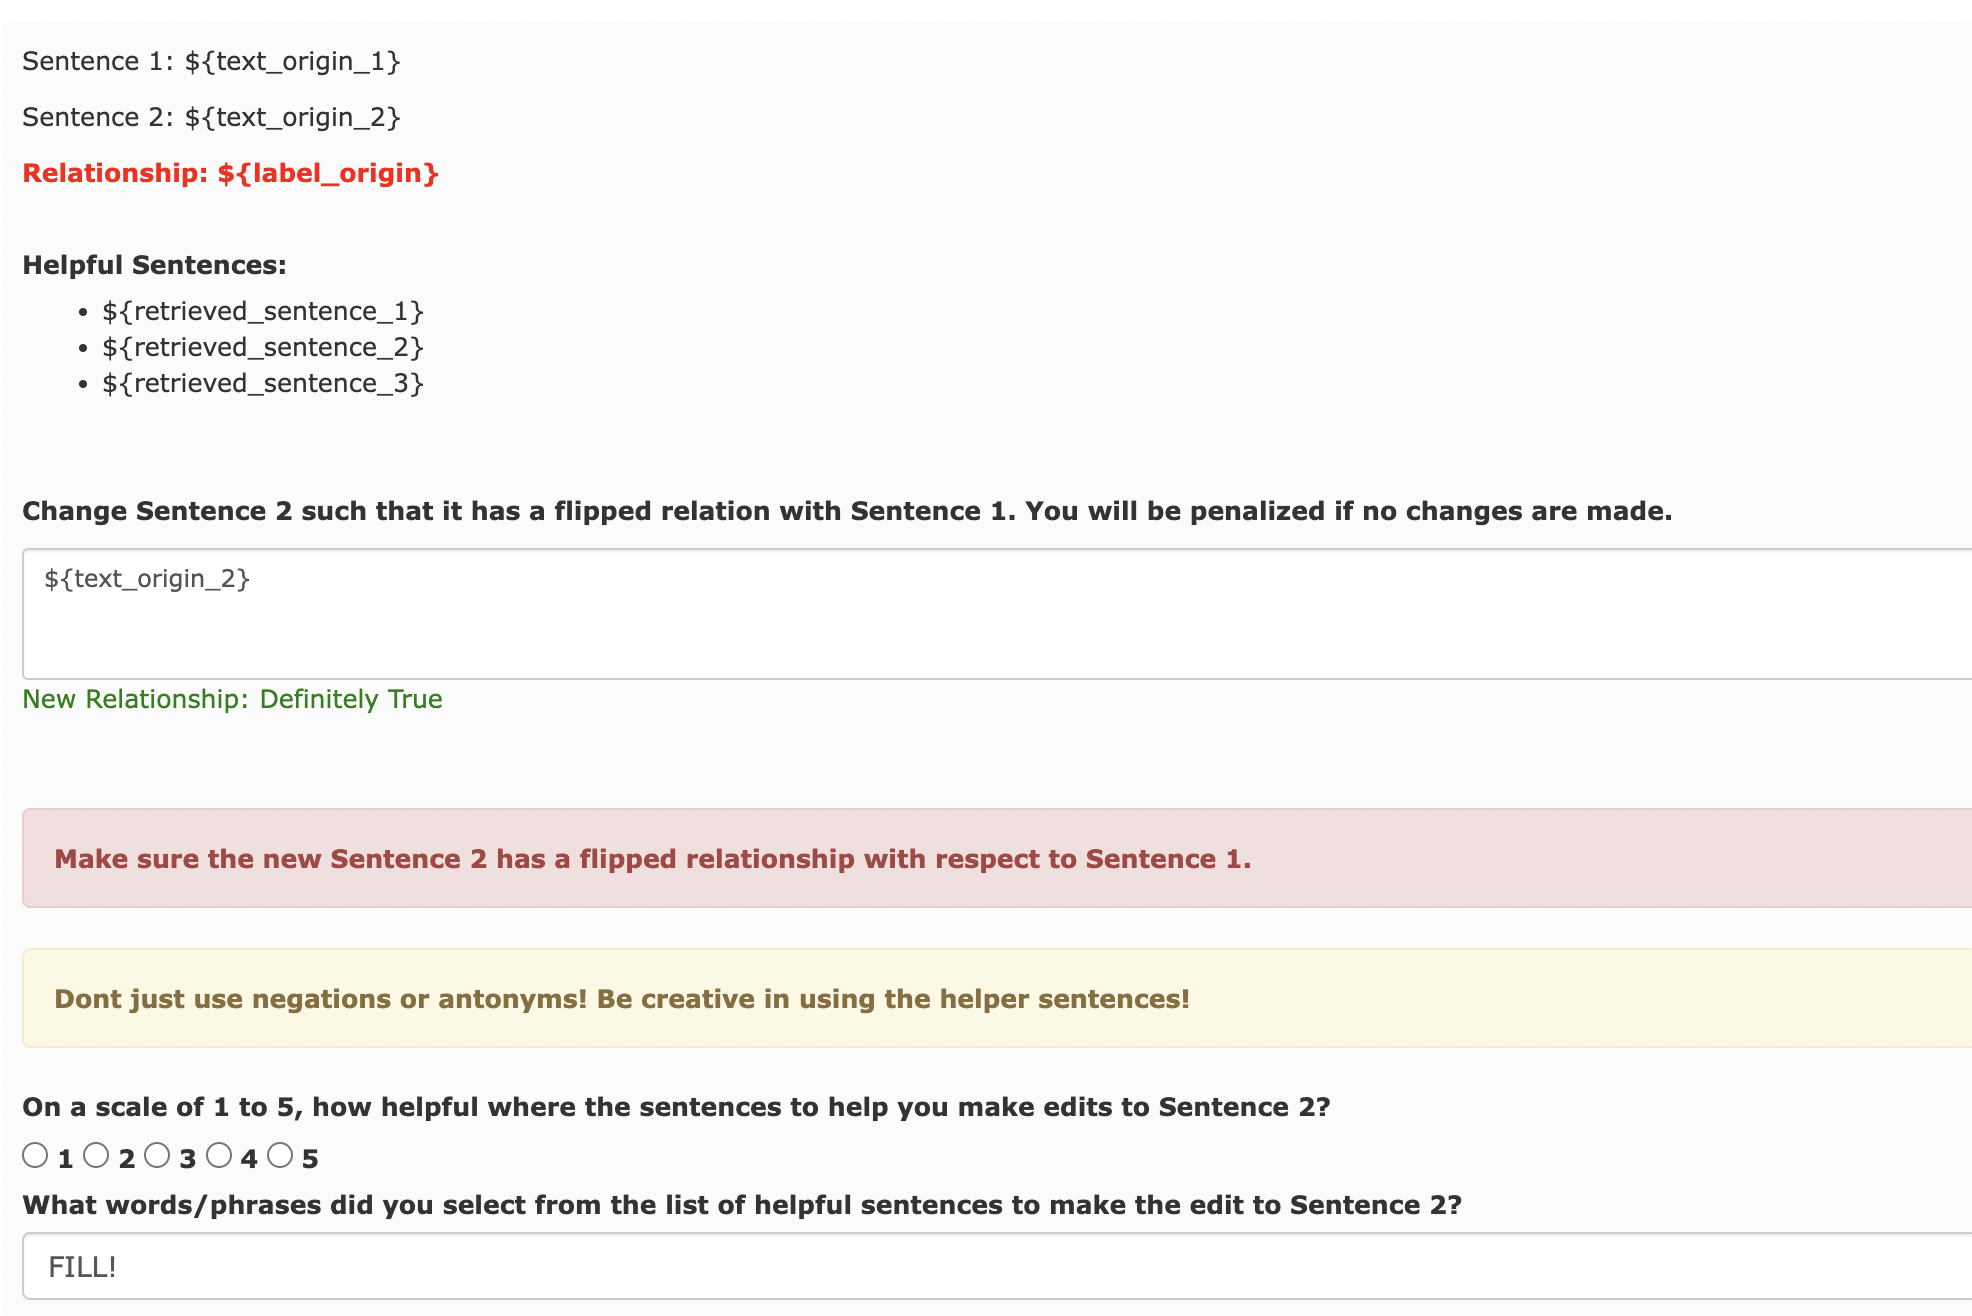Click the green New Relationship text
1972x1316 pixels.
232,699
